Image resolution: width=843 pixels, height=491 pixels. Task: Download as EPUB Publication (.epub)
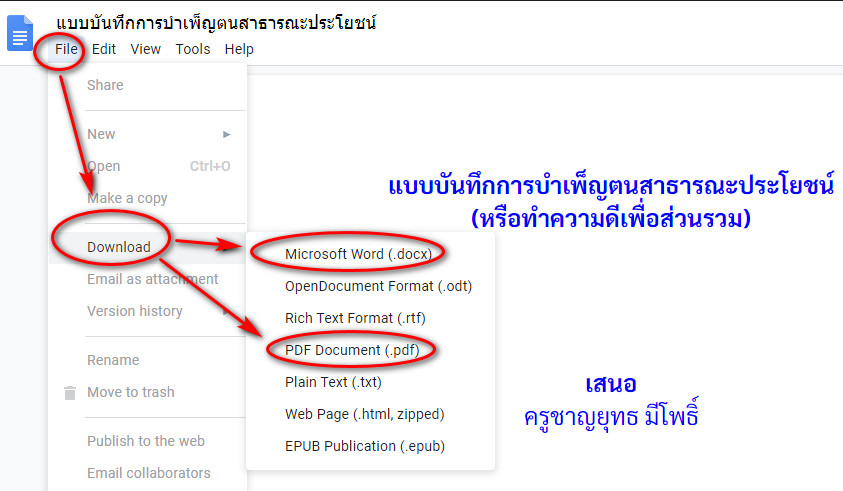[x=365, y=446]
